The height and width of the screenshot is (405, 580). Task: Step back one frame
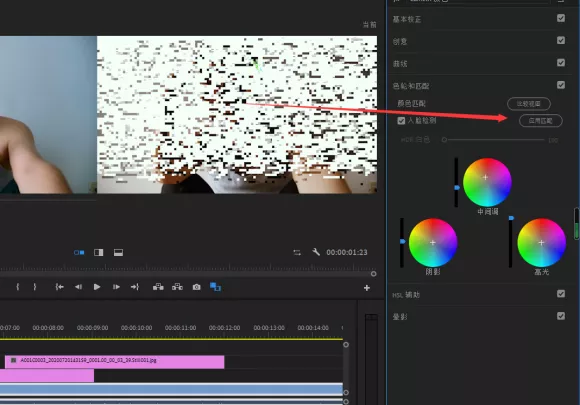click(x=78, y=287)
